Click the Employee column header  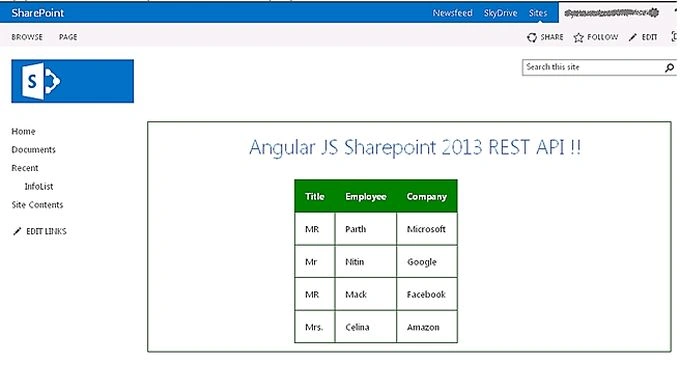pos(366,196)
